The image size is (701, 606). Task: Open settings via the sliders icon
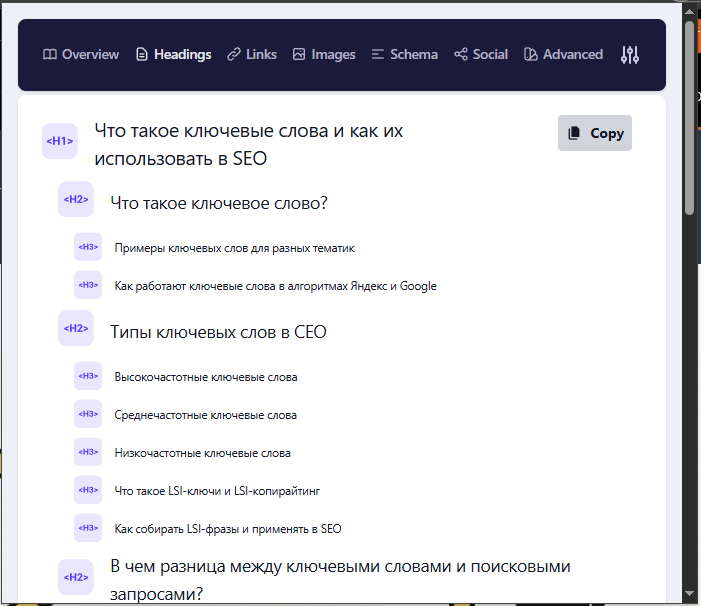629,55
